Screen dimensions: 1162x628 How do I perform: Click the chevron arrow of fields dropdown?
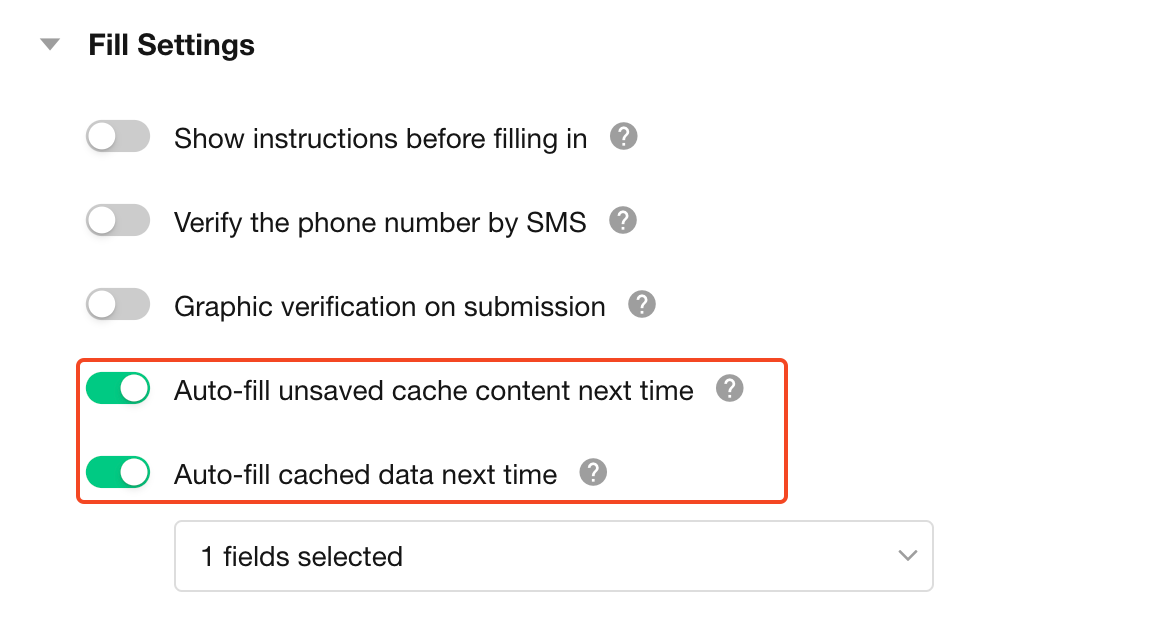click(x=907, y=556)
